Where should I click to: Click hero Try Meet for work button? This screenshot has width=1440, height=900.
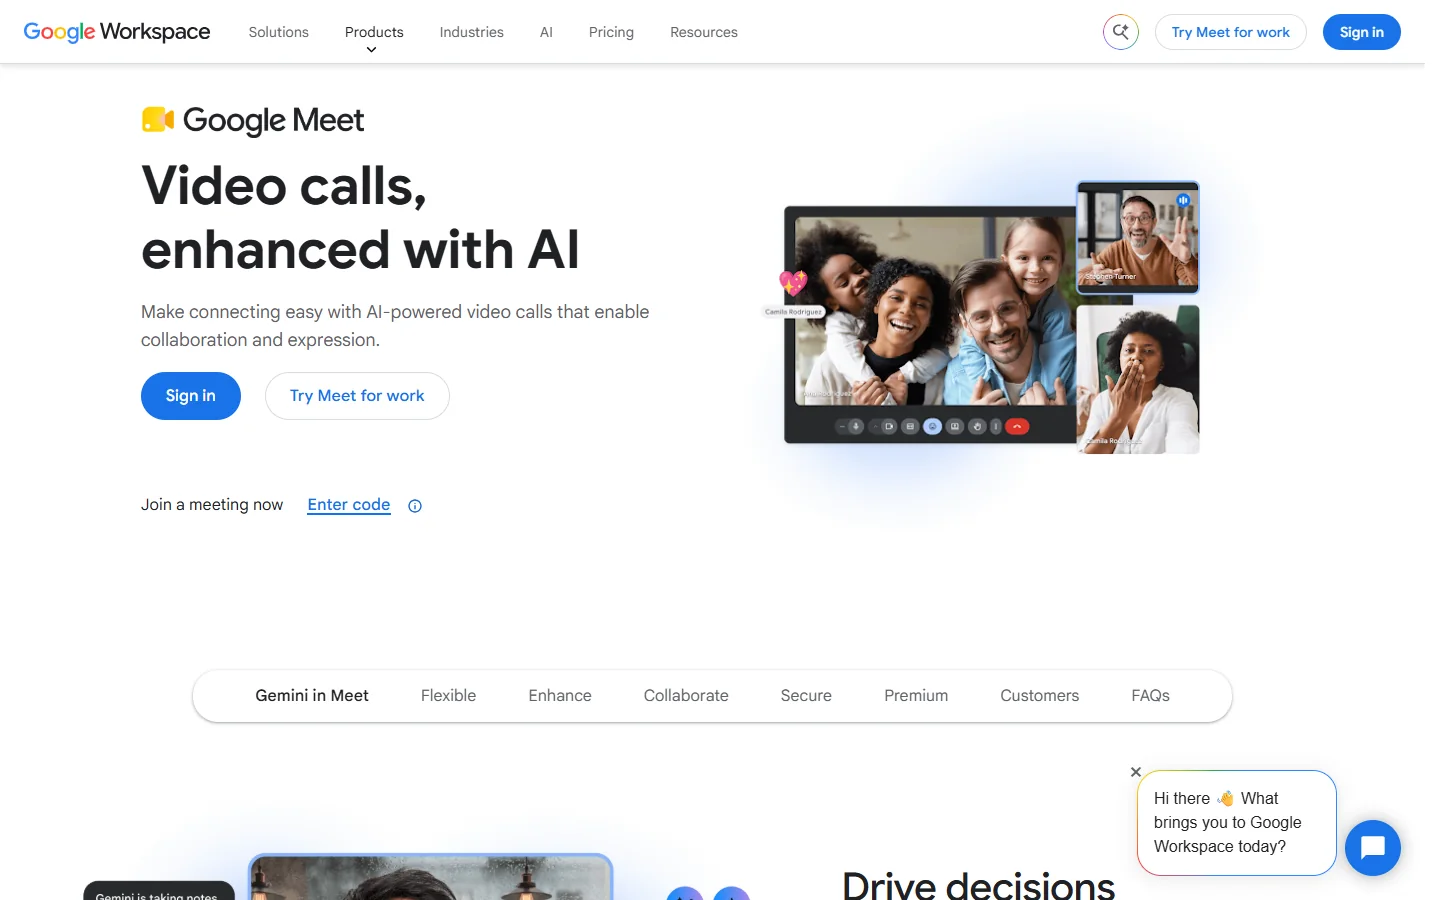click(x=357, y=396)
